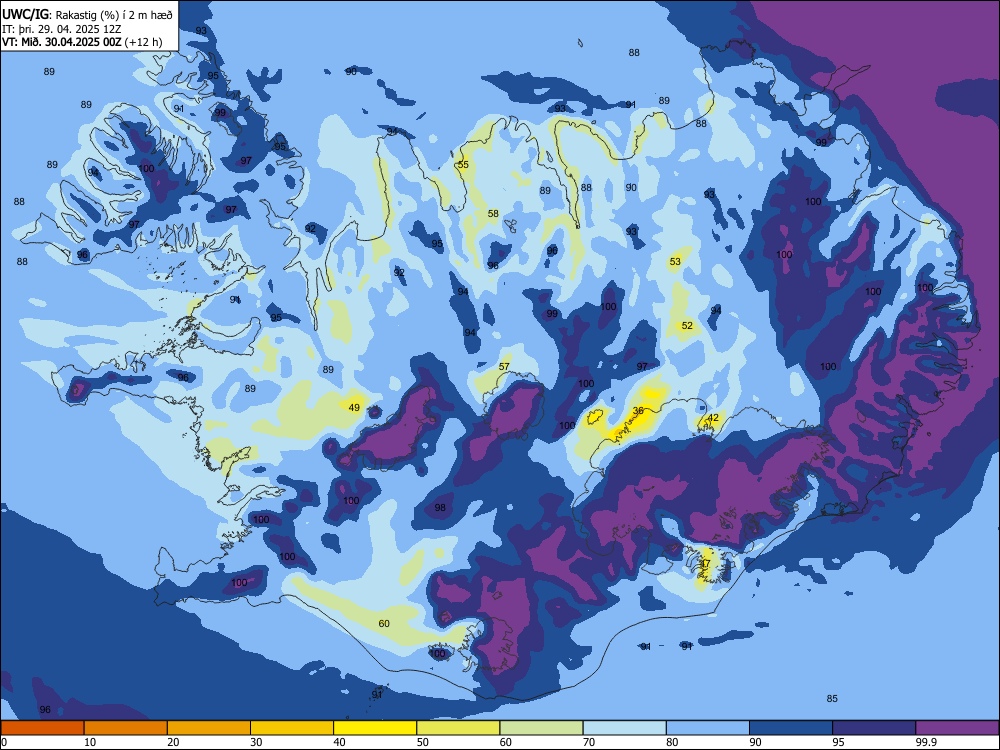1000x750 pixels.
Task: Select the '42' humidity value on the map
Action: coord(713,418)
